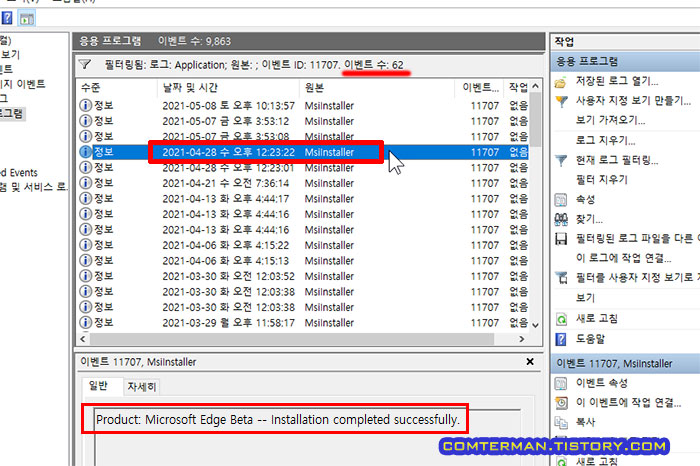
Task: Select event dated 2021-04-06 오후 4:15:22
Action: pyautogui.click(x=304, y=245)
